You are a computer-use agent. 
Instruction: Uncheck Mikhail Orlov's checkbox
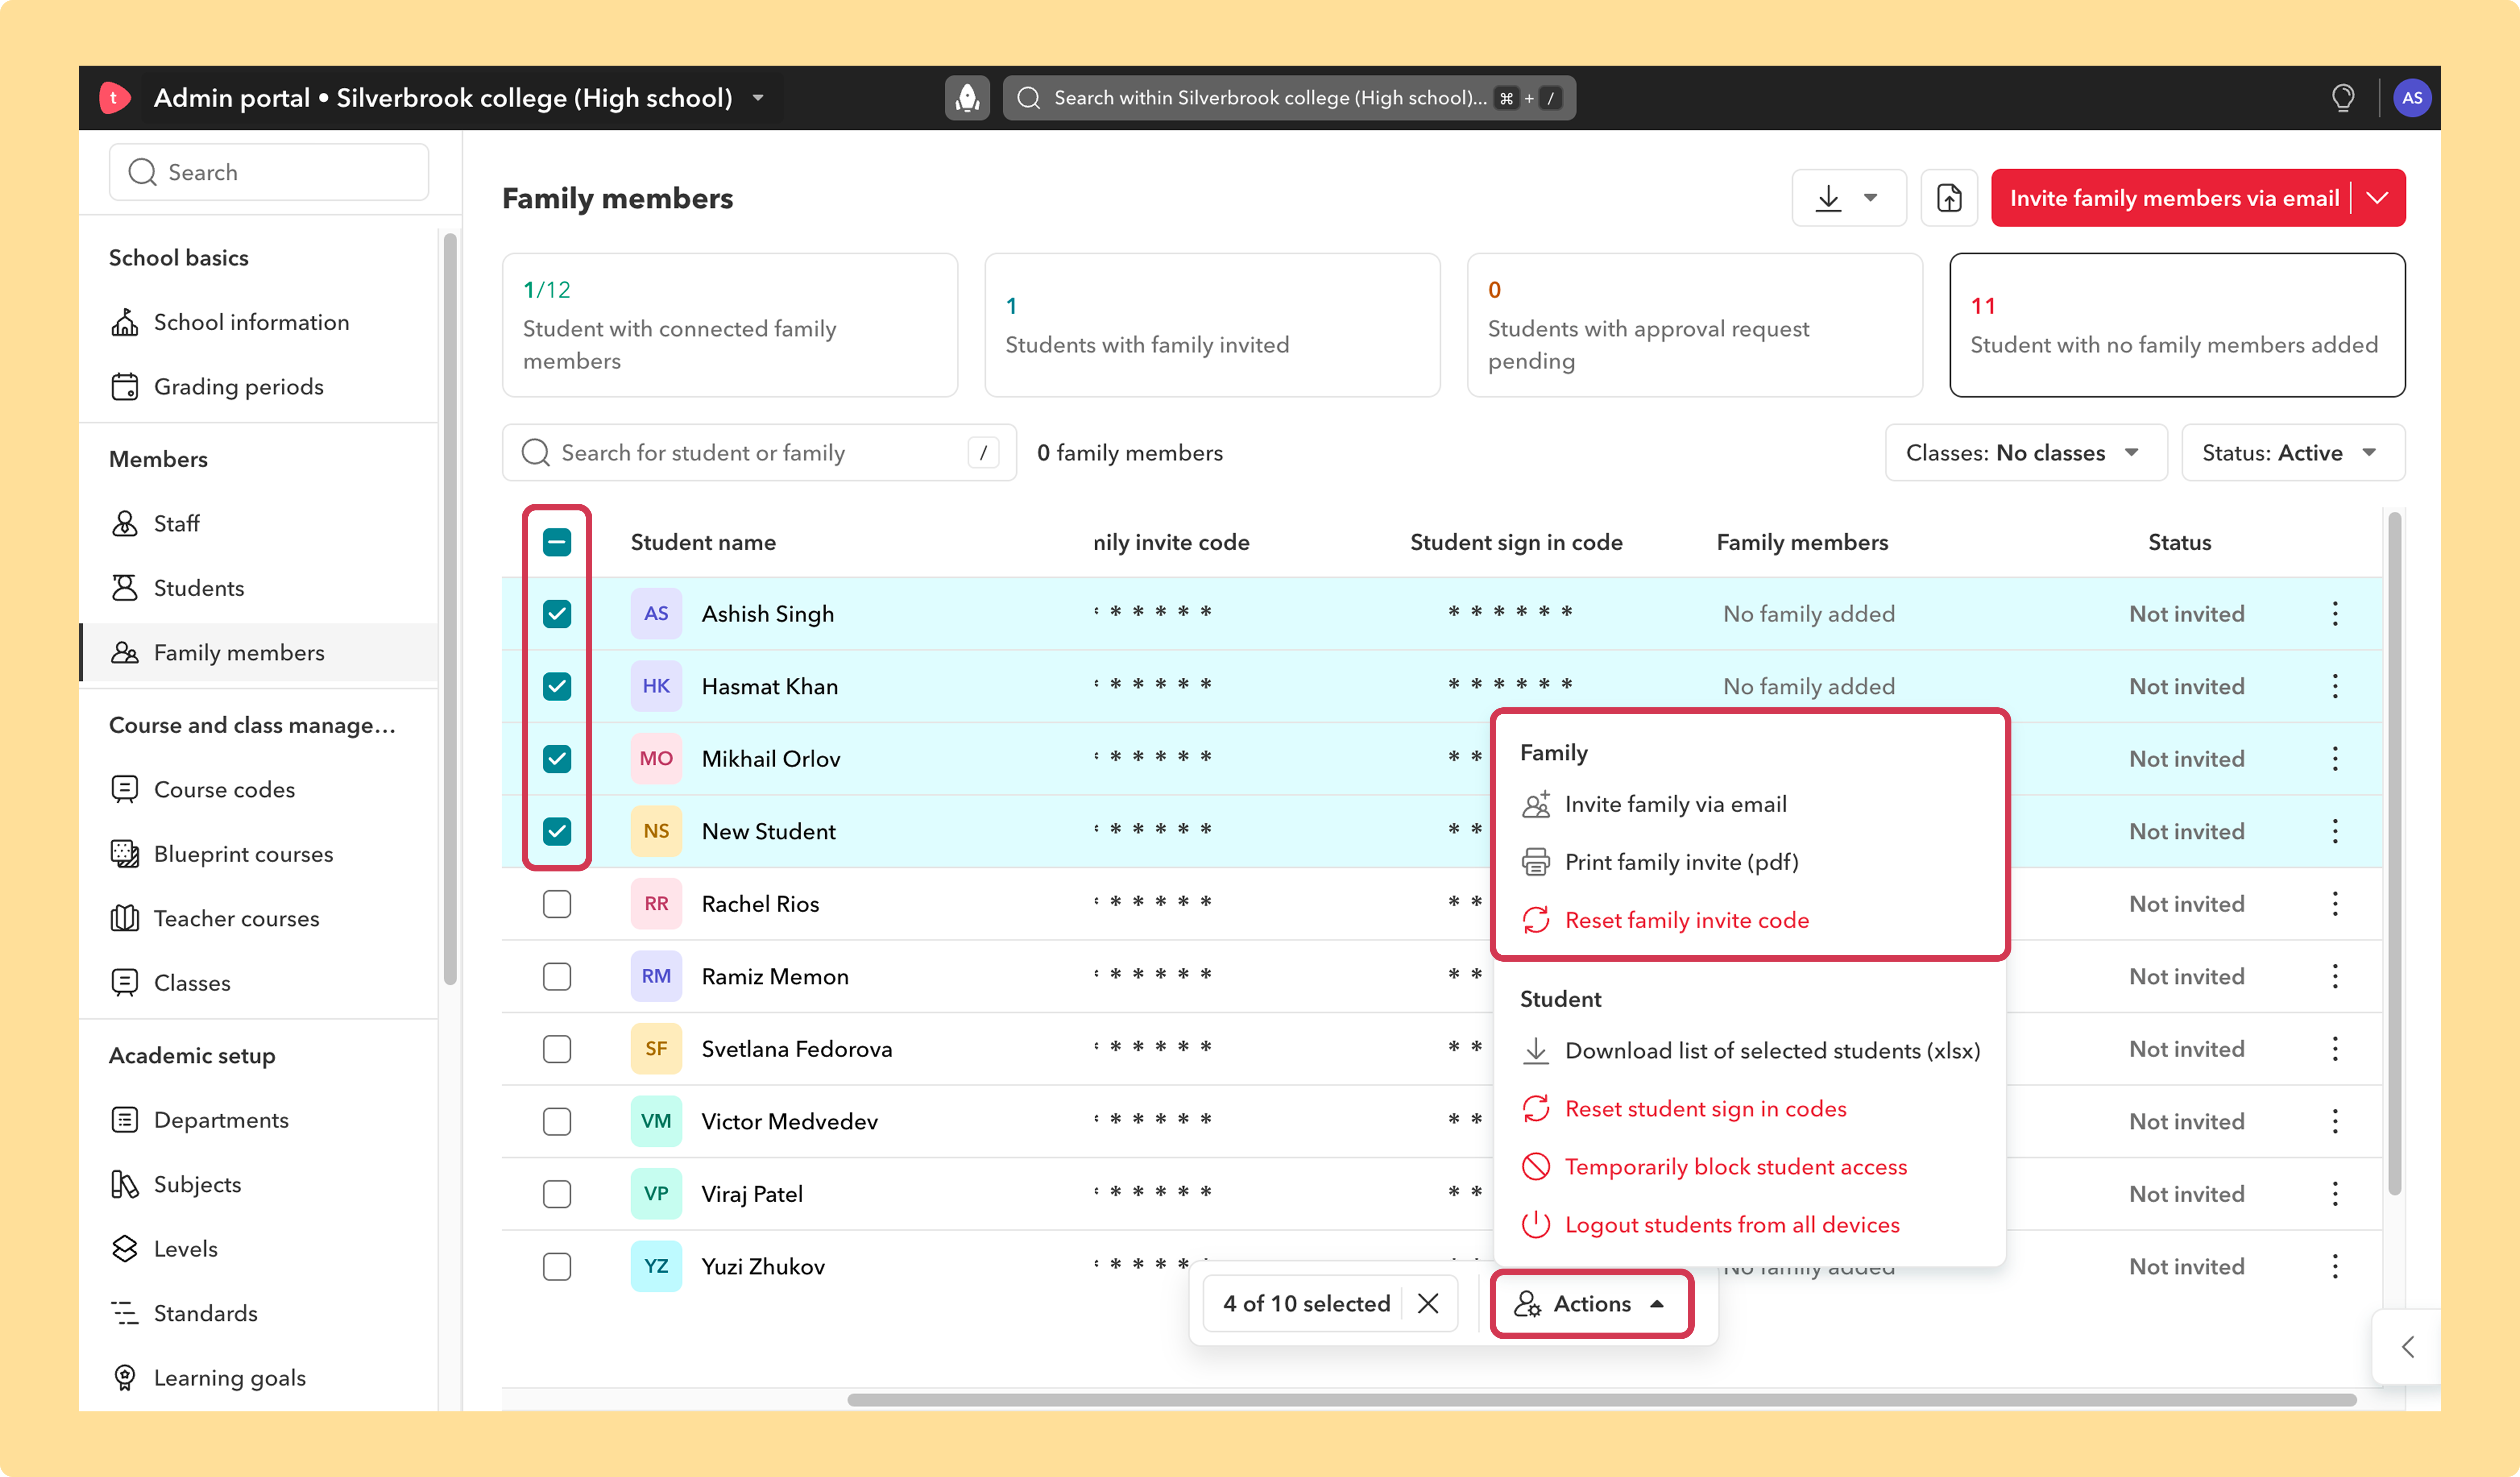(557, 759)
